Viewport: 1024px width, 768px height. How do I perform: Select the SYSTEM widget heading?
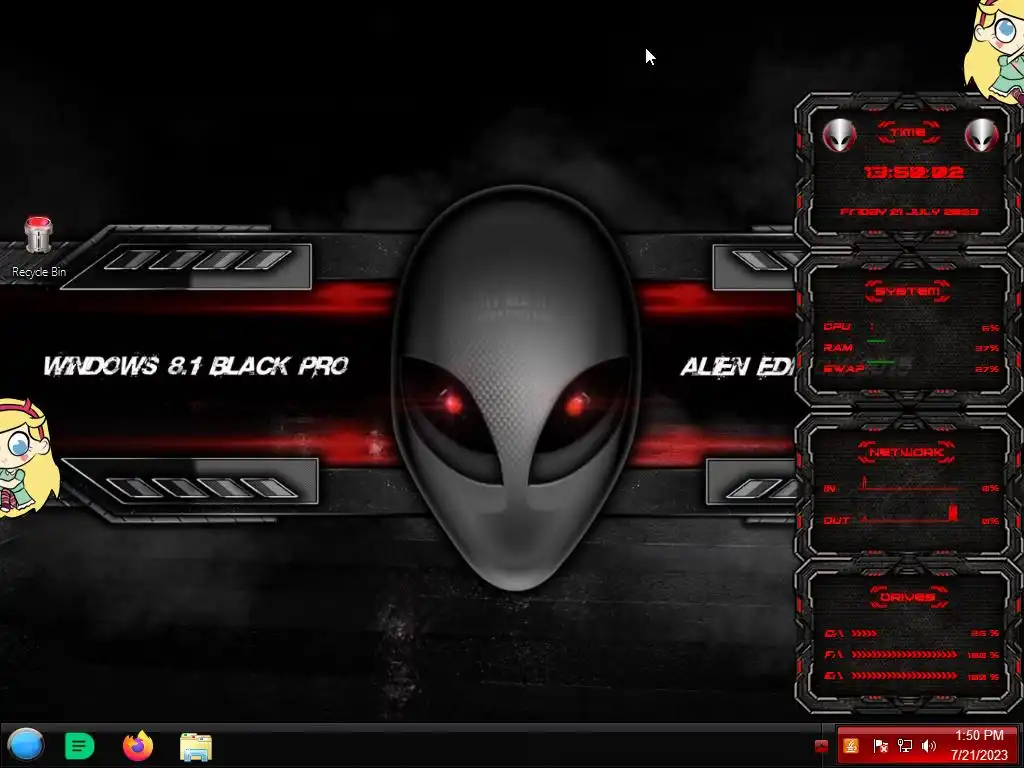pyautogui.click(x=907, y=291)
